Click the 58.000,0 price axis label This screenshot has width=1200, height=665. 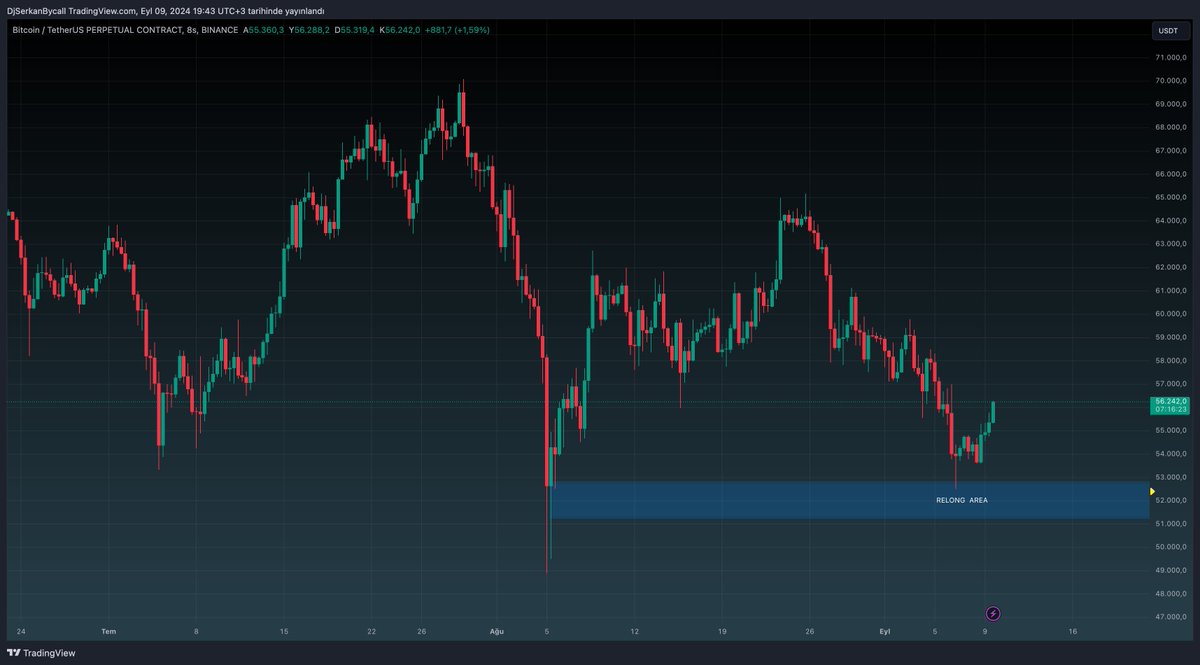[x=1169, y=361]
